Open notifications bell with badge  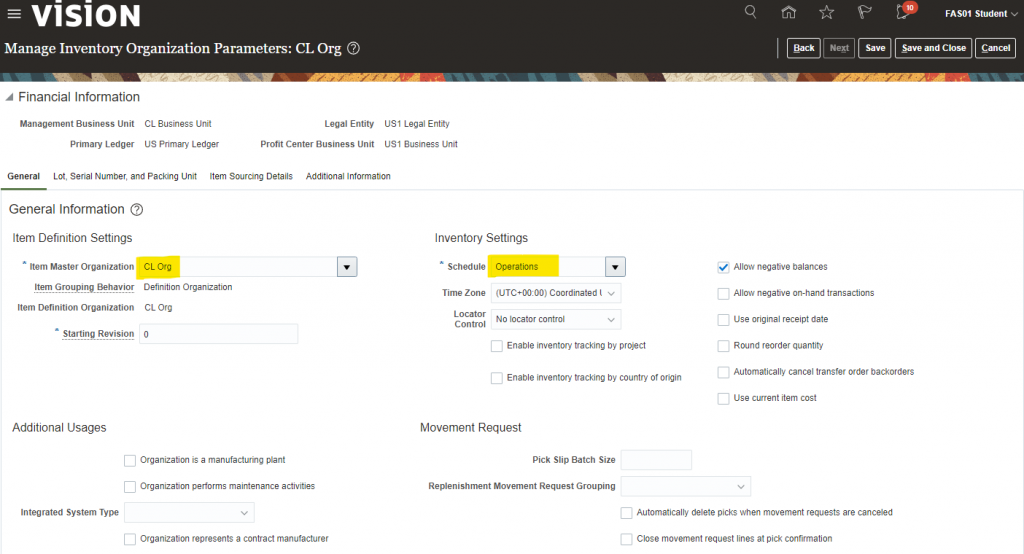903,12
